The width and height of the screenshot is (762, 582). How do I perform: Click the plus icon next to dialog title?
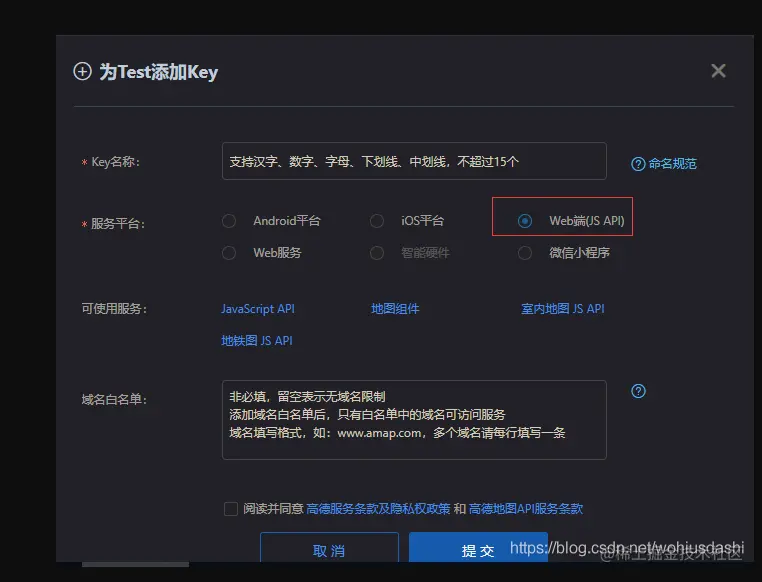click(x=82, y=71)
